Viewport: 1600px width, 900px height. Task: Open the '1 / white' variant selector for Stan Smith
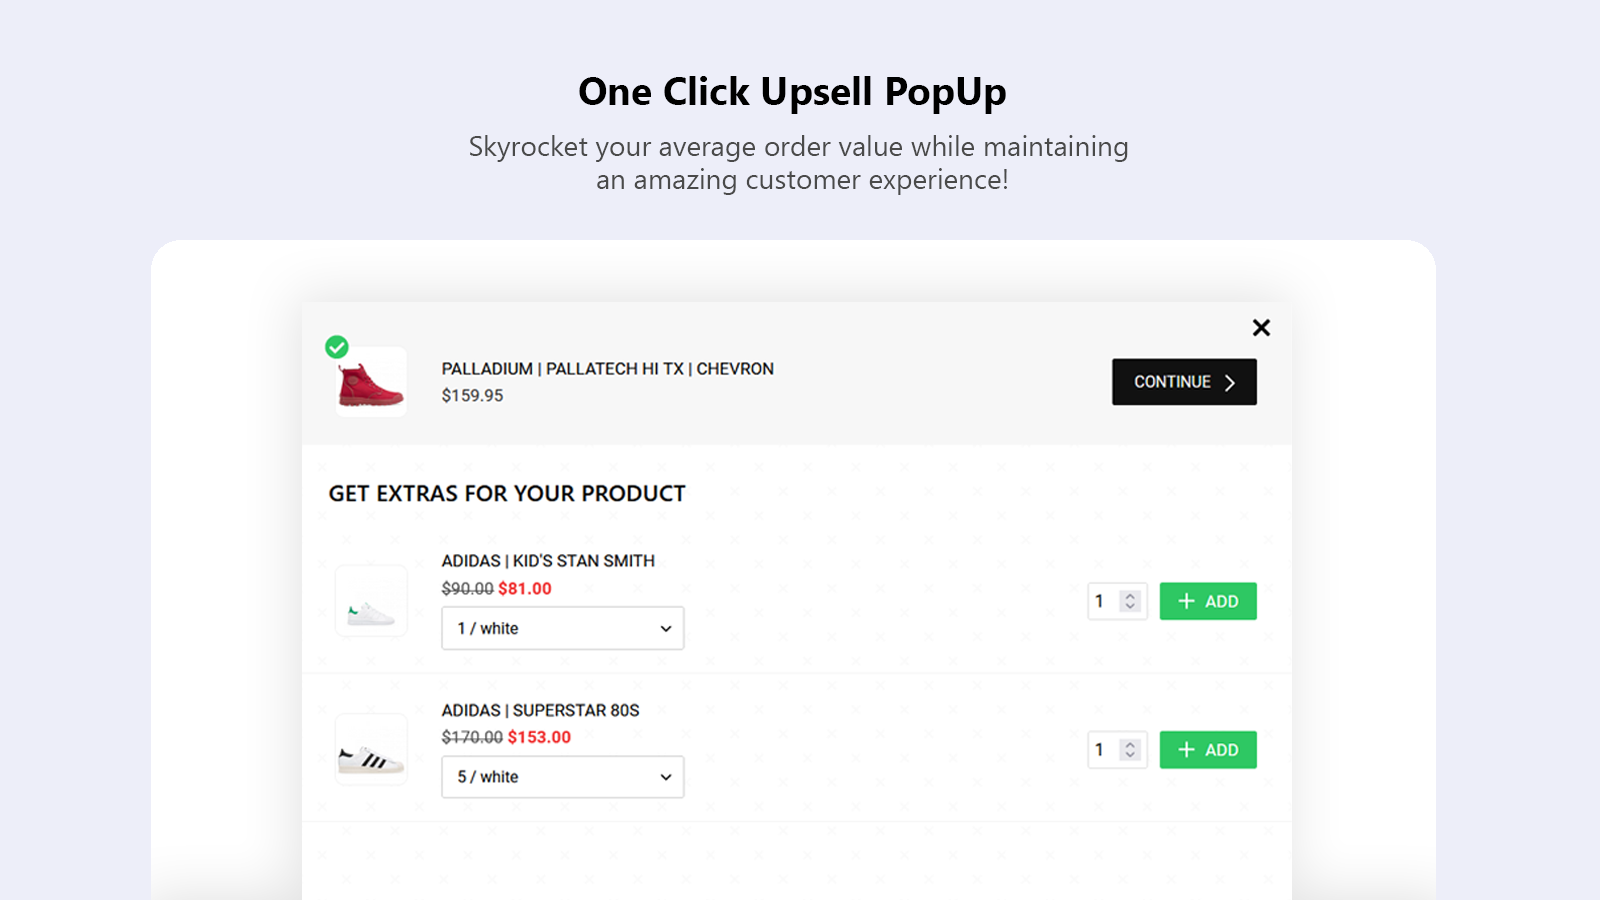[562, 628]
